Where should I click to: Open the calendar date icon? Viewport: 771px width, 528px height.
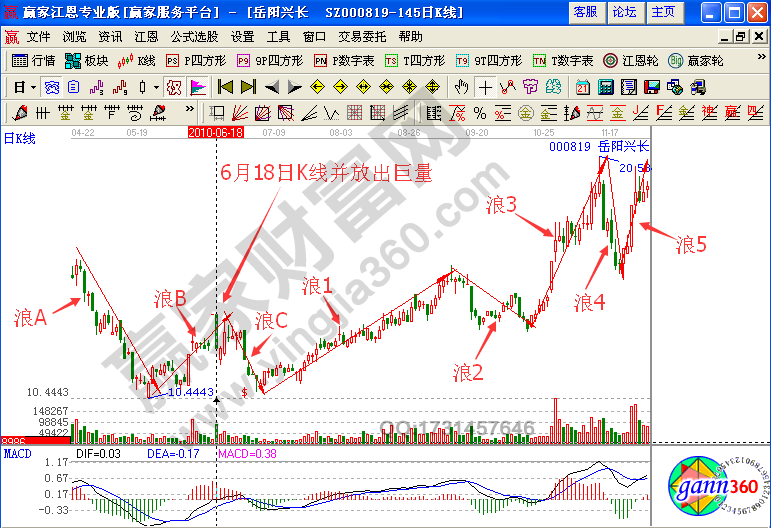(582, 86)
